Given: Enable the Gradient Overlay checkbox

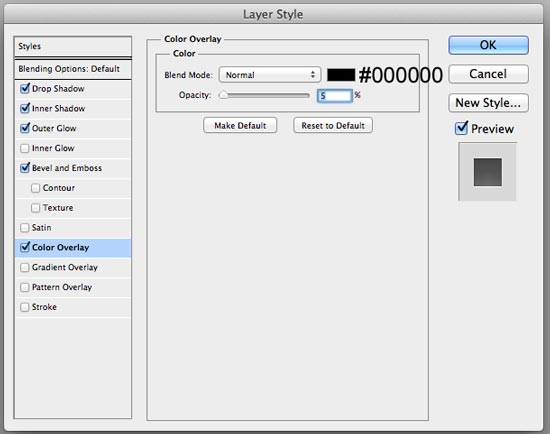Looking at the screenshot, I should tap(25, 268).
